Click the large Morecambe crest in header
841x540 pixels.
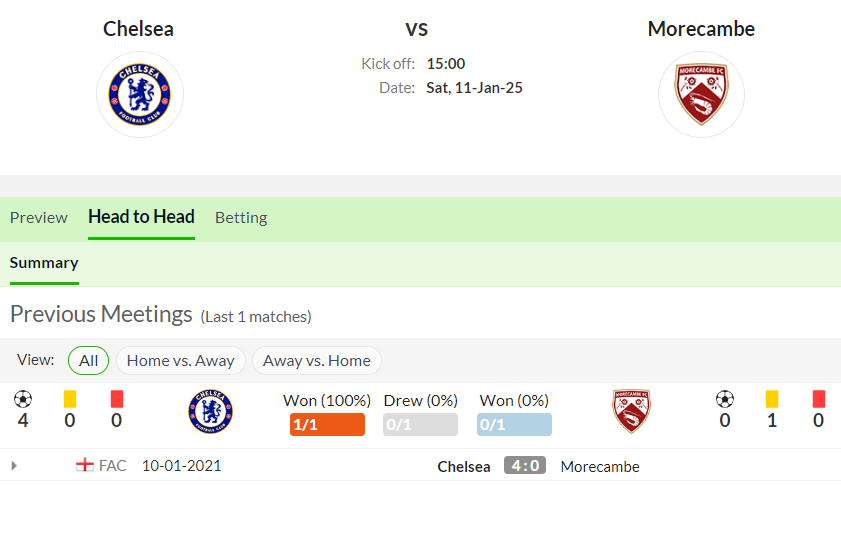701,95
